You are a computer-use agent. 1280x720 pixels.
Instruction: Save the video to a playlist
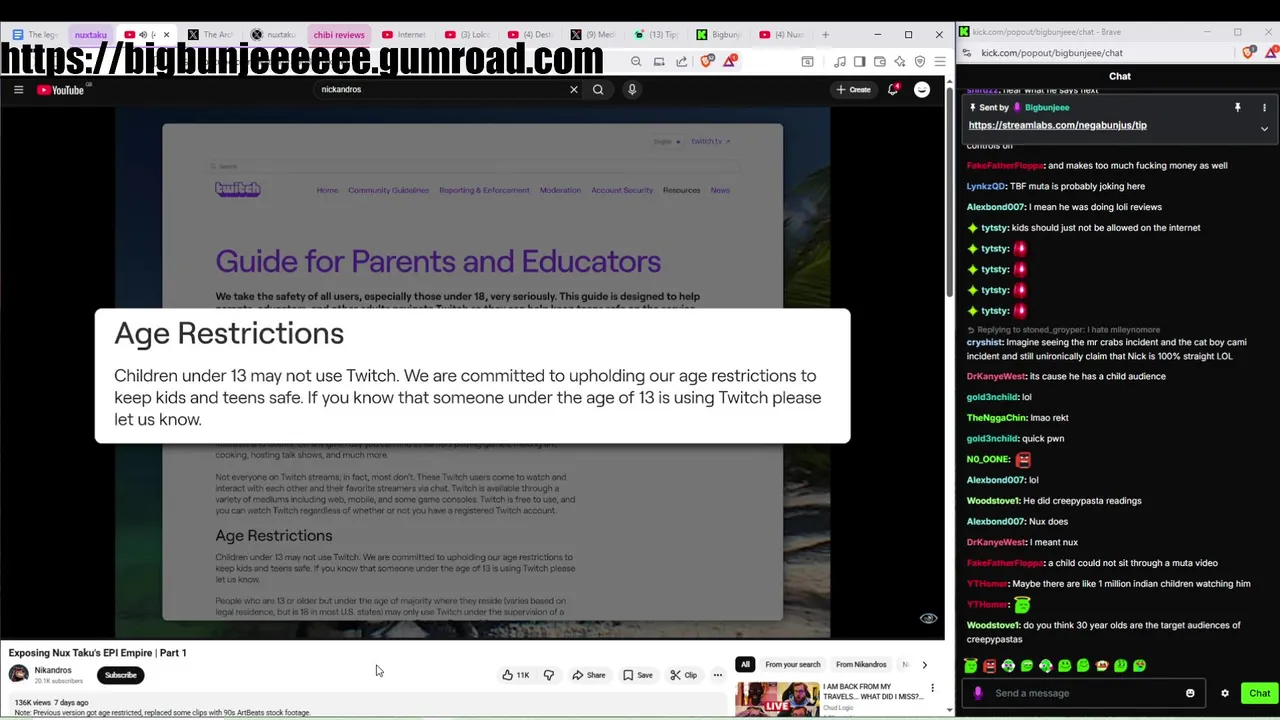point(638,675)
